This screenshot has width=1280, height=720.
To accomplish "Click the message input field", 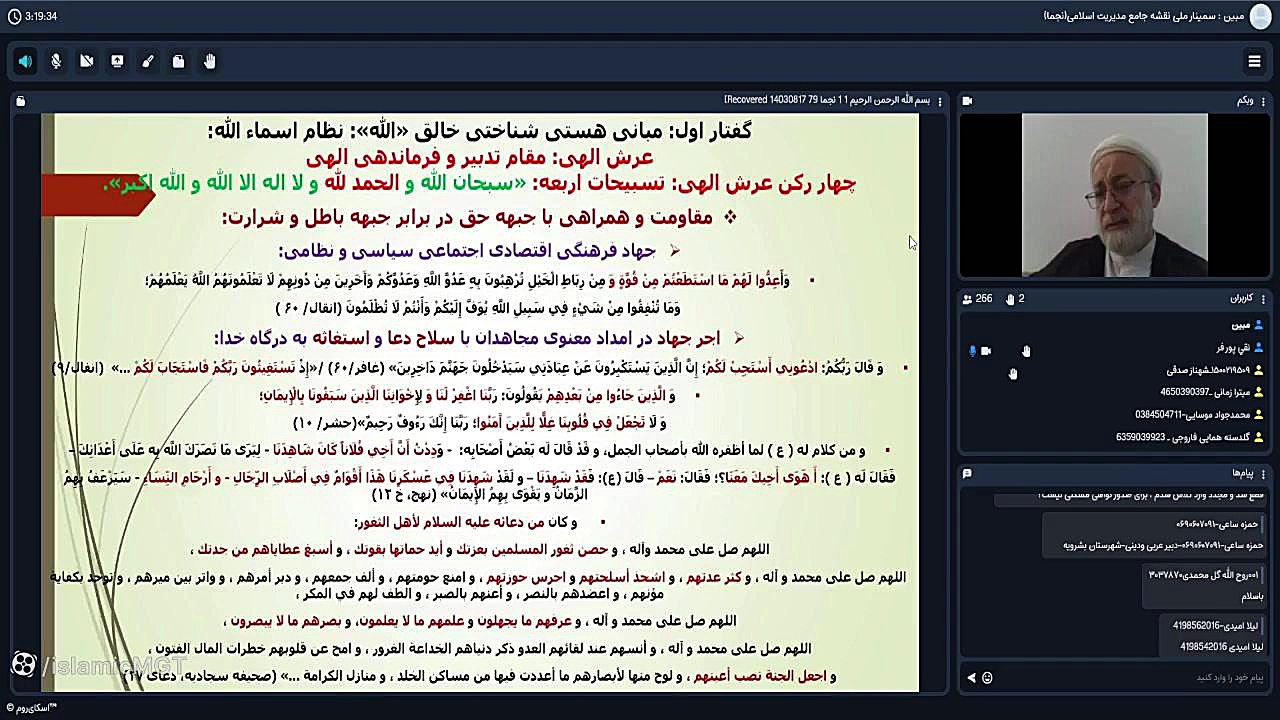I will click(1133, 678).
